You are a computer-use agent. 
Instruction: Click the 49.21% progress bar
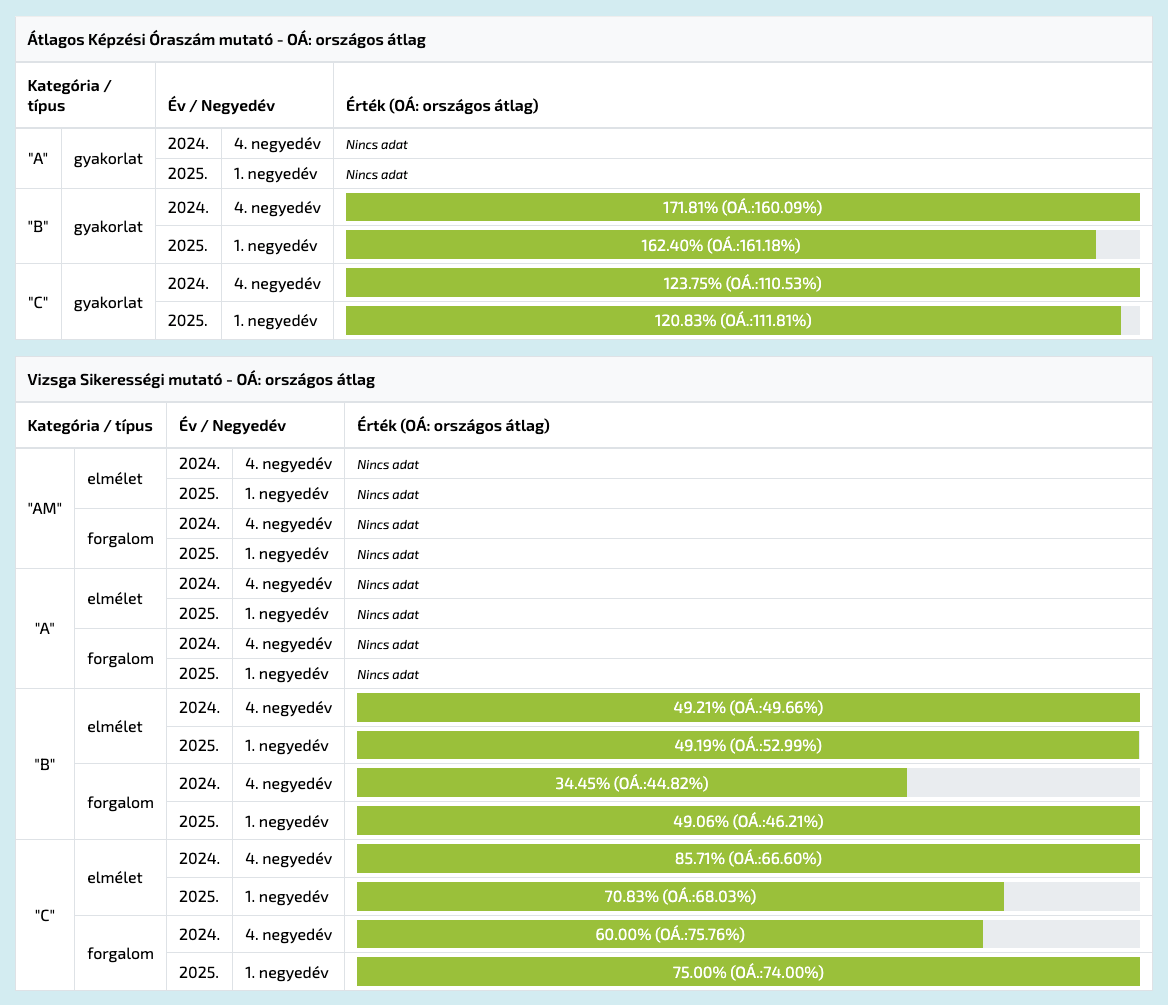(x=748, y=707)
